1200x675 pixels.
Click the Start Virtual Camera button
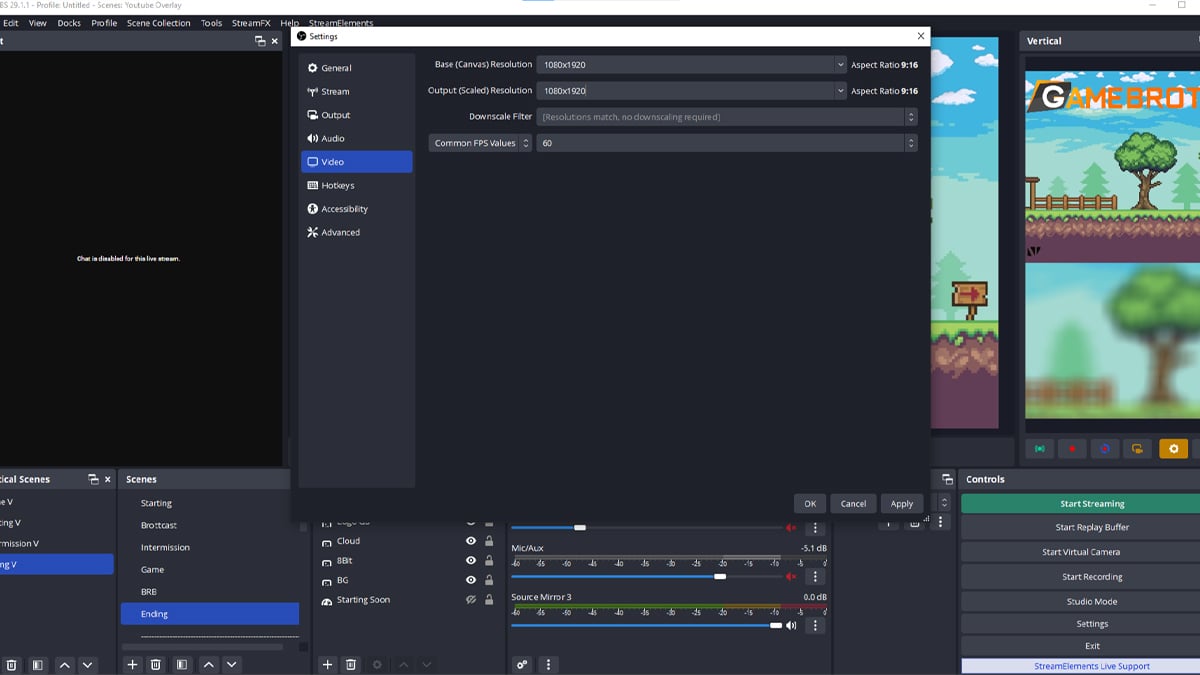click(1090, 551)
